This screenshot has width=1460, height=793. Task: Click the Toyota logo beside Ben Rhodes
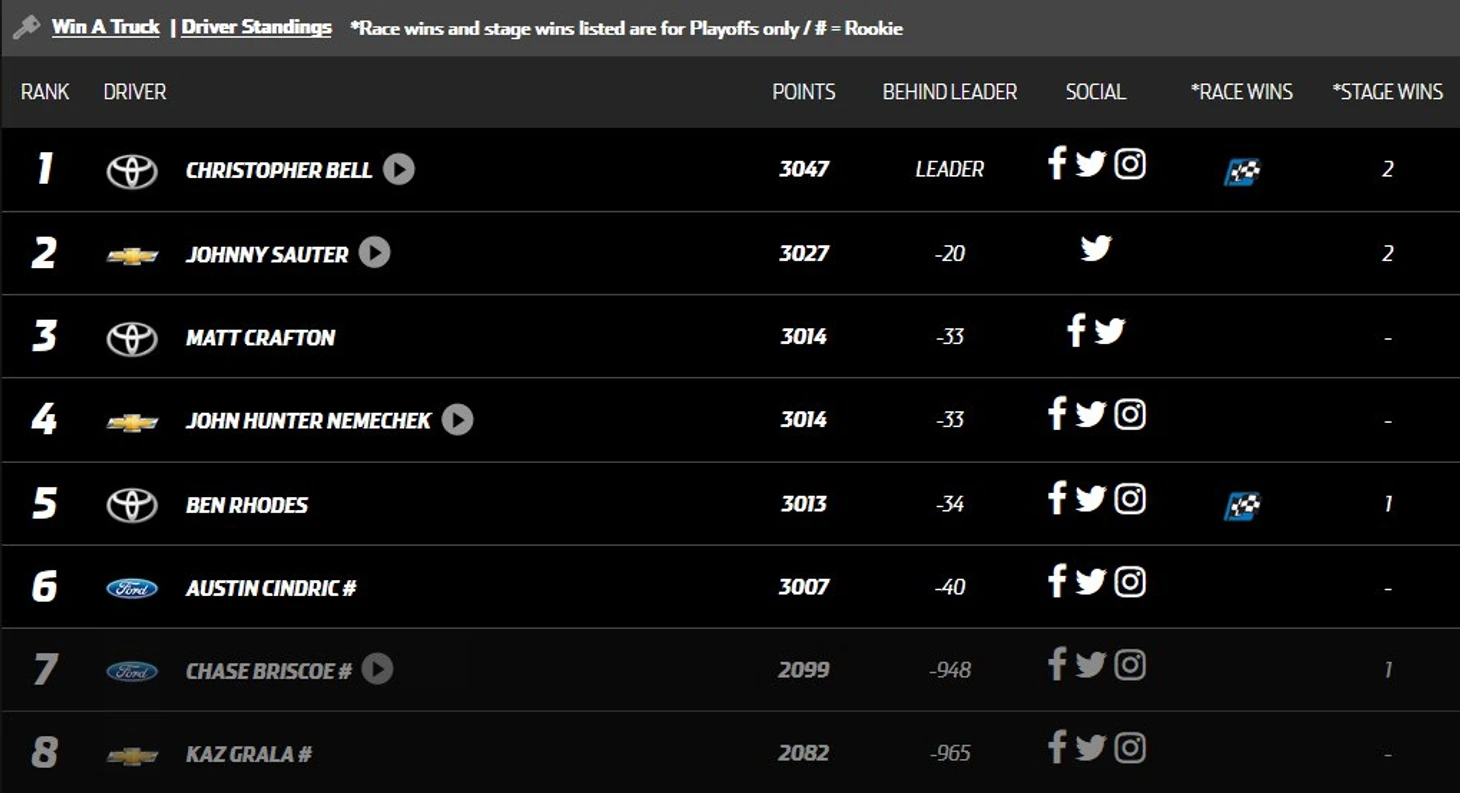pos(132,505)
